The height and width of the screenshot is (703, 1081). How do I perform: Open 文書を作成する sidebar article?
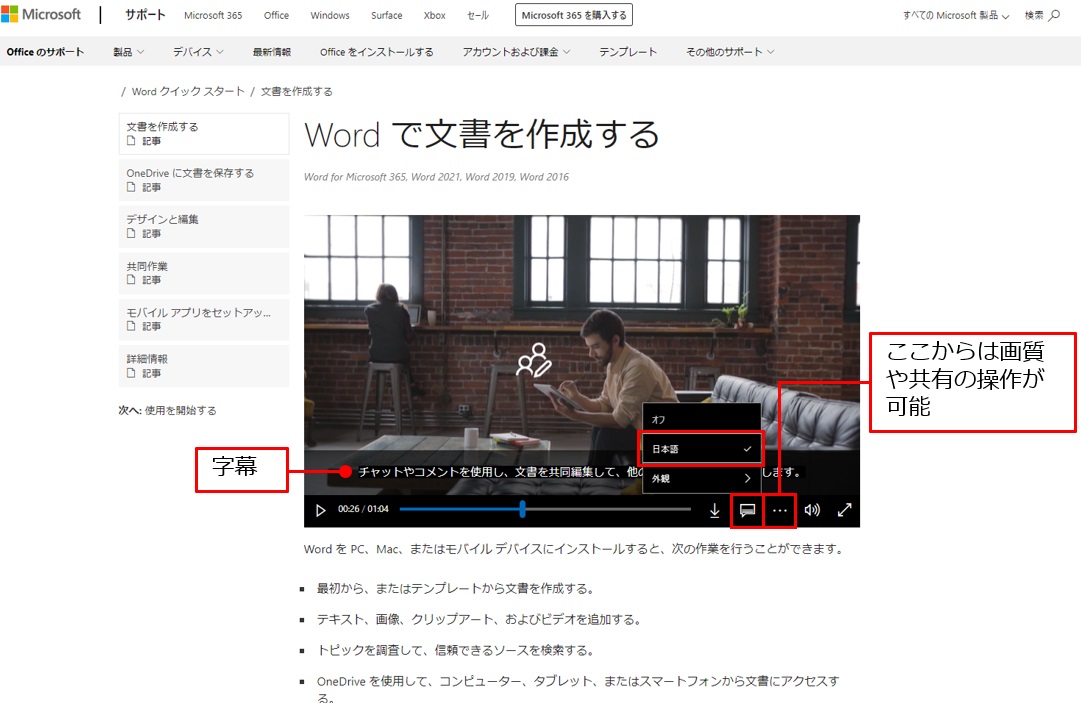click(204, 134)
